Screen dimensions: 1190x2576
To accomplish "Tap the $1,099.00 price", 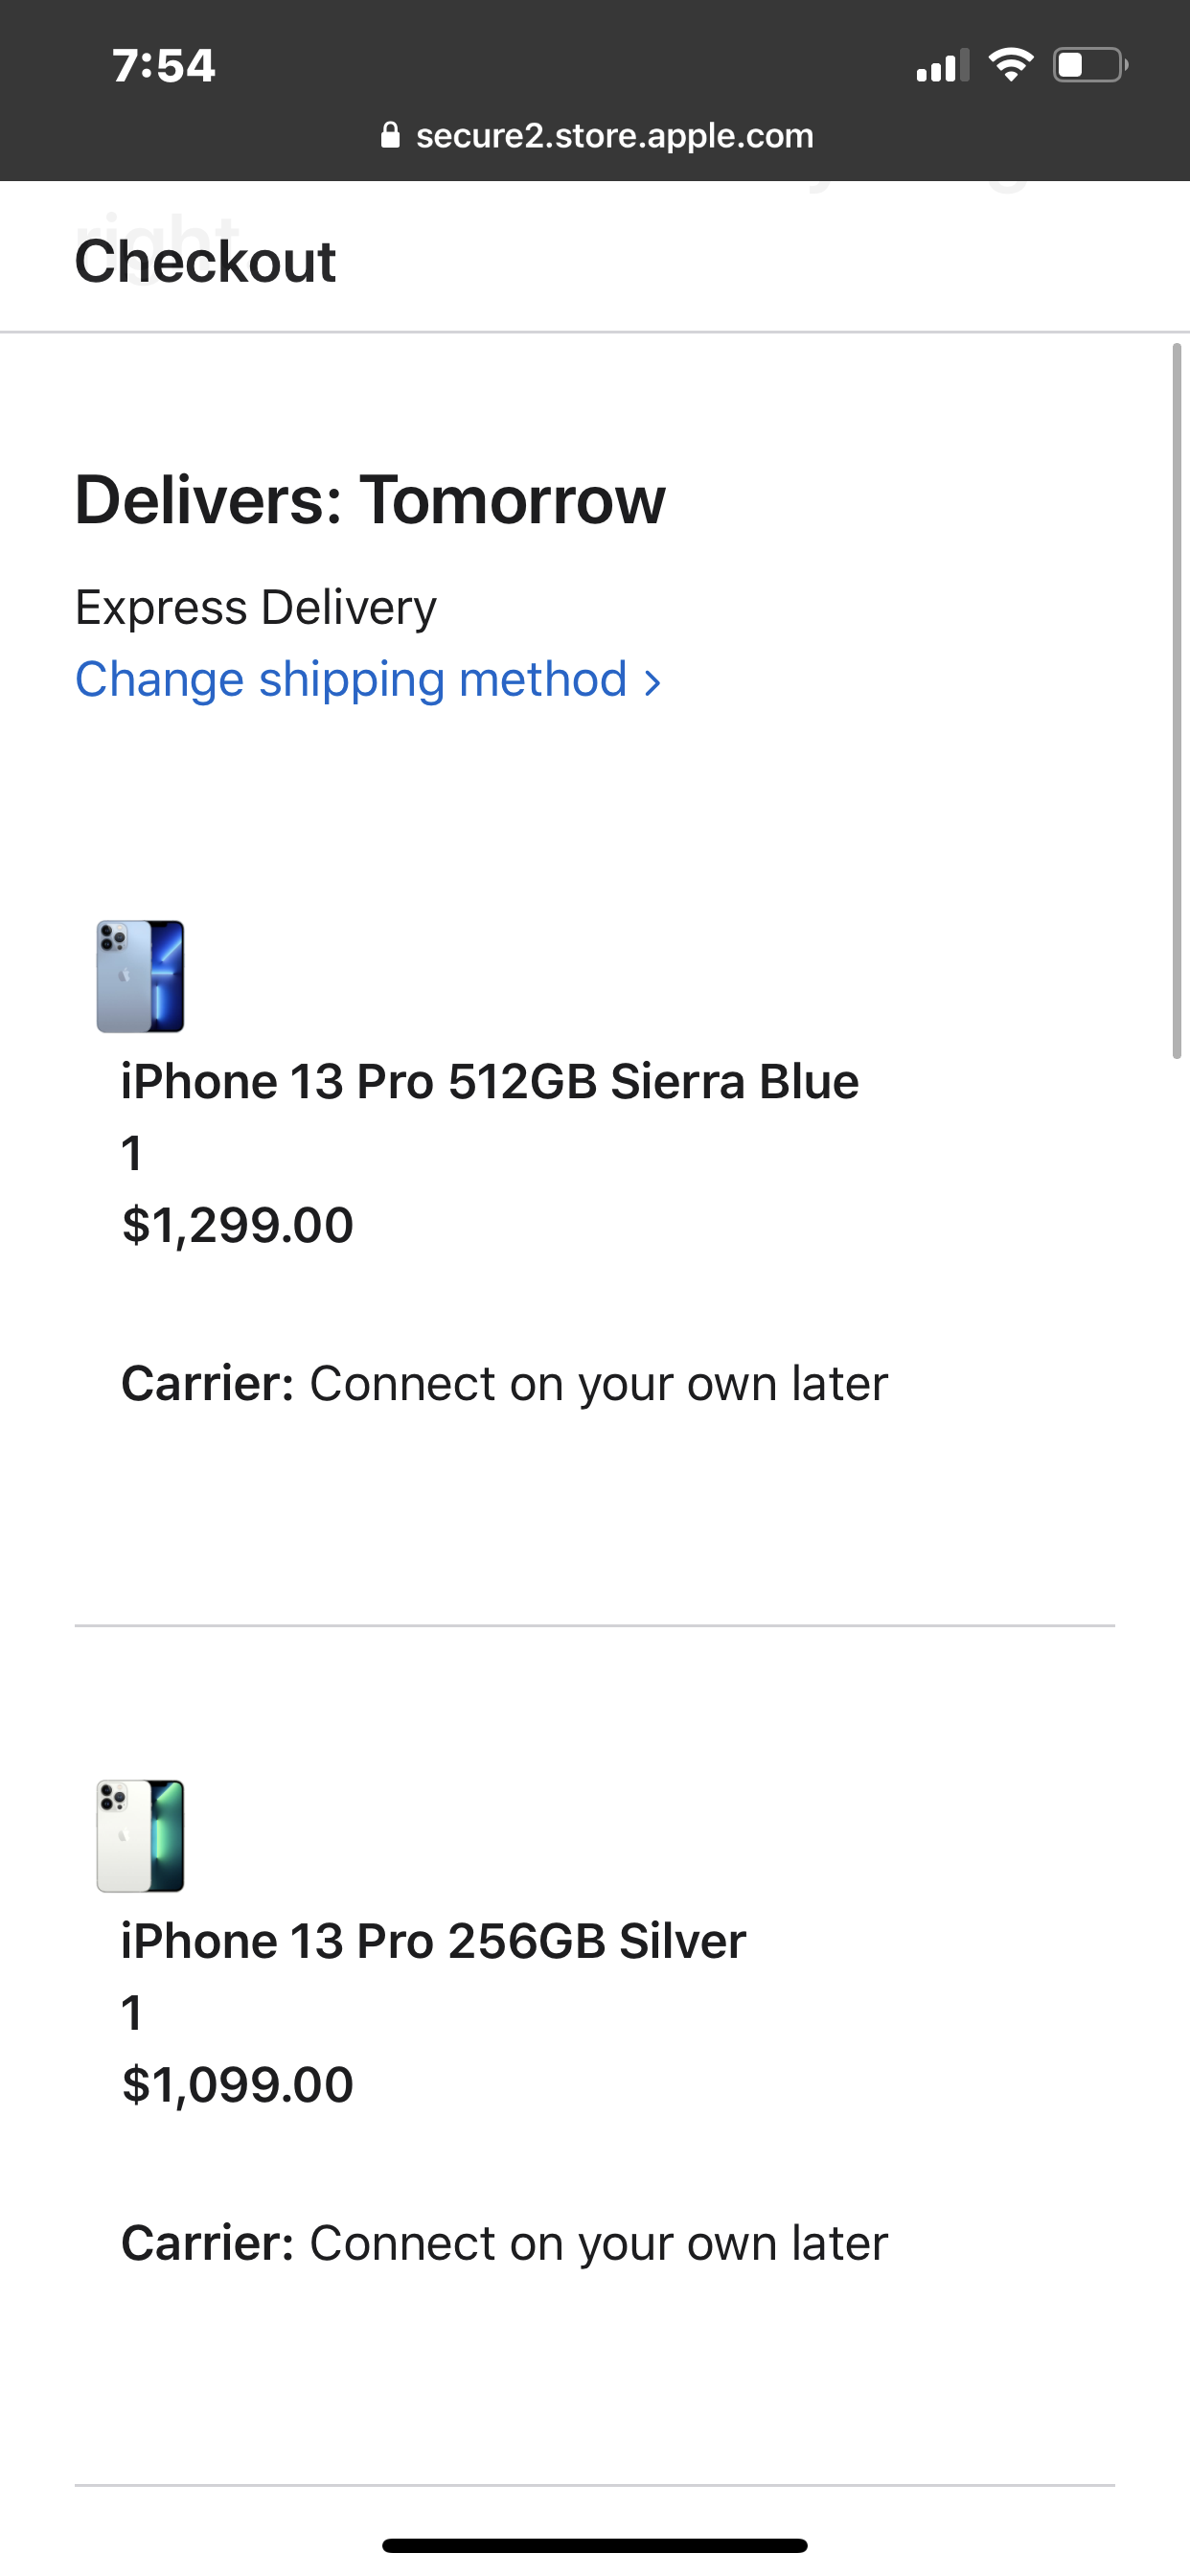I will [x=238, y=2085].
